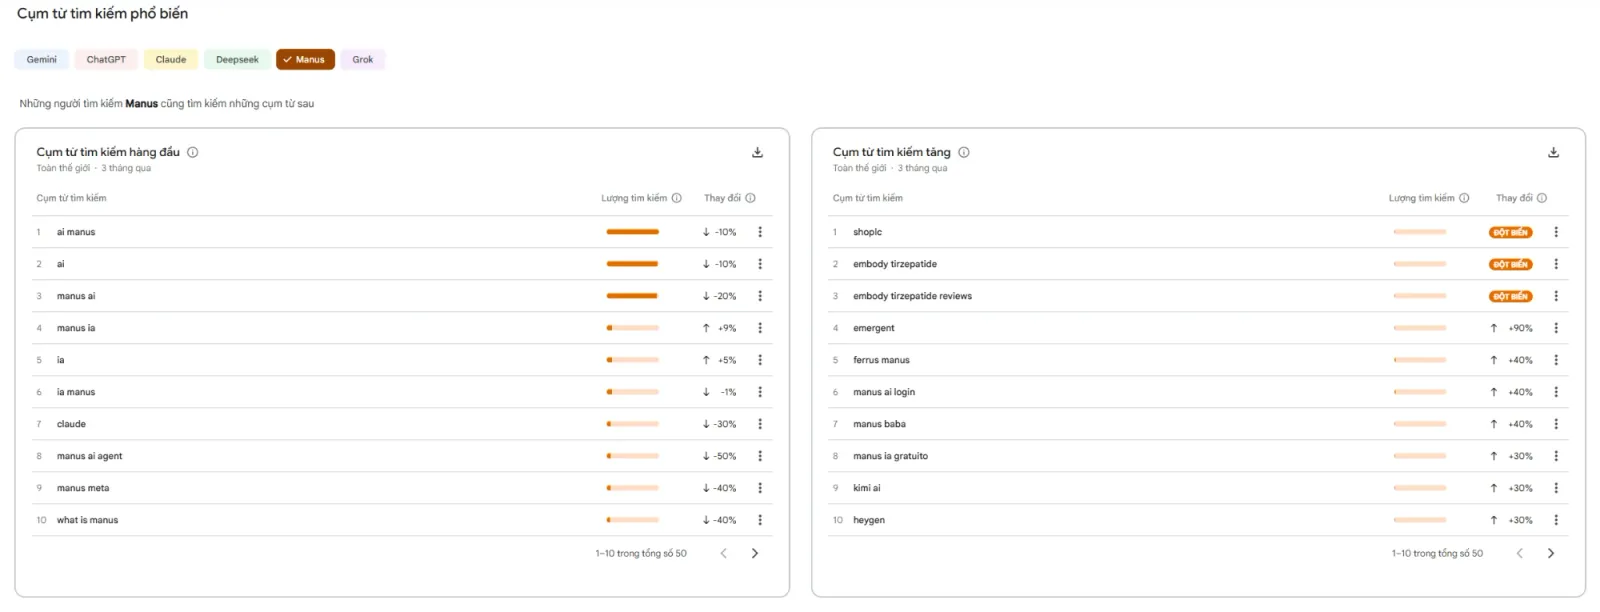
Task: Click search volume bar for 'manus meta'
Action: point(632,488)
